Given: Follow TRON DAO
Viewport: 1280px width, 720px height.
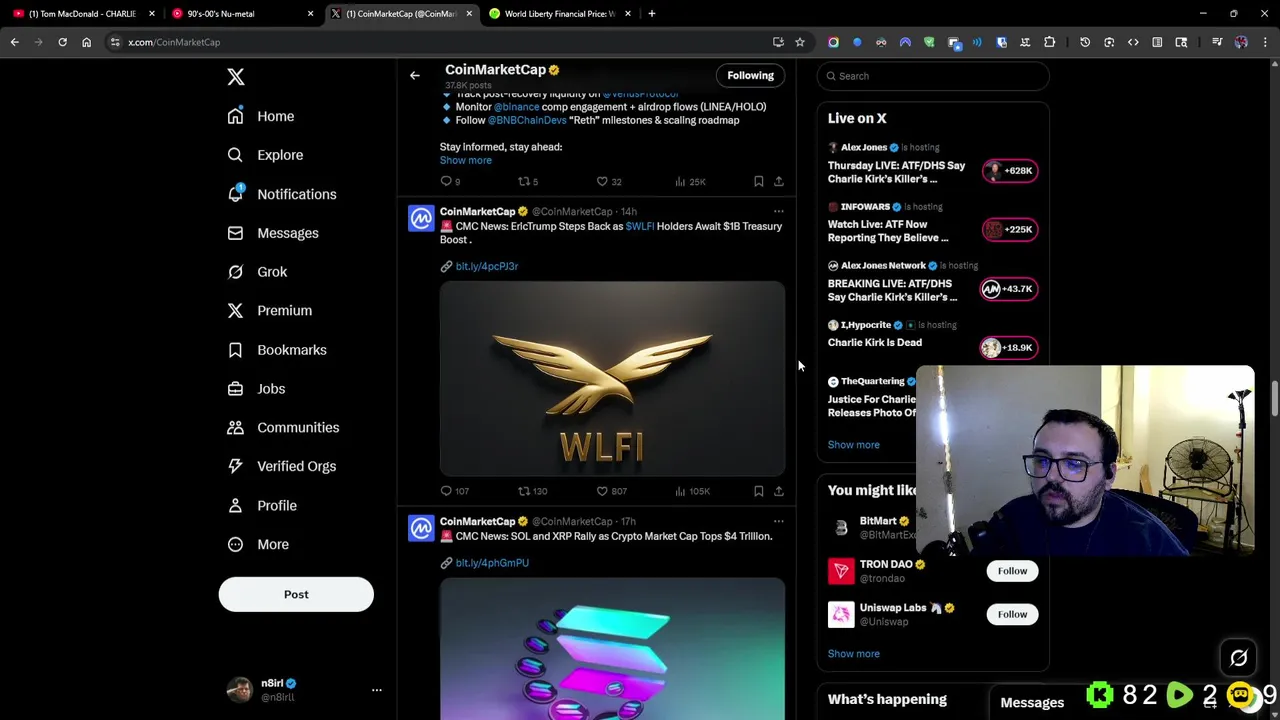Looking at the screenshot, I should 1012,571.
